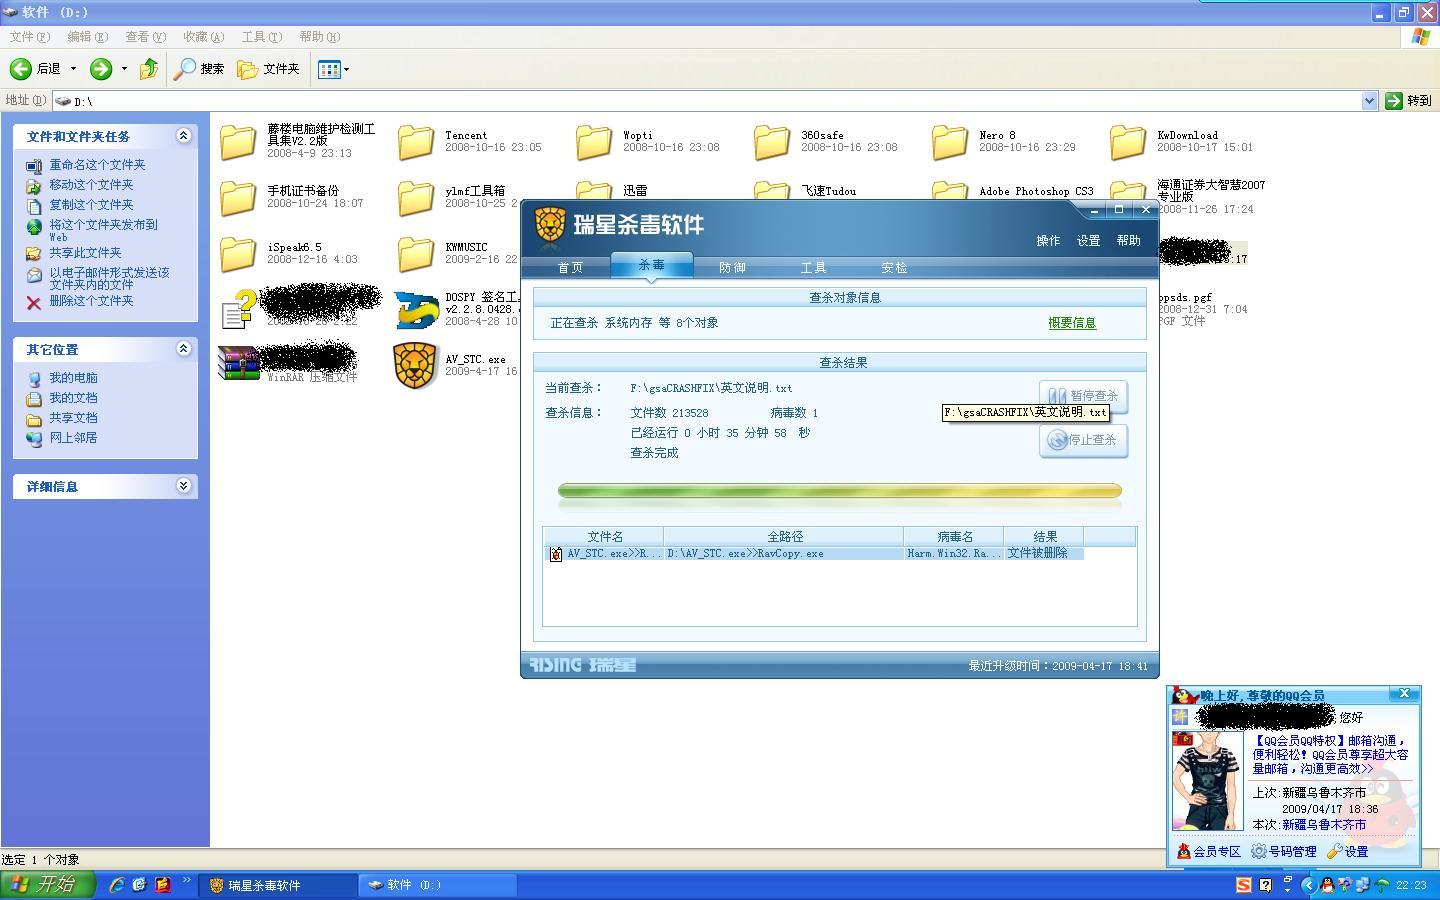Switch to the 首页 tab in Rising
1440x900 pixels.
(570, 268)
